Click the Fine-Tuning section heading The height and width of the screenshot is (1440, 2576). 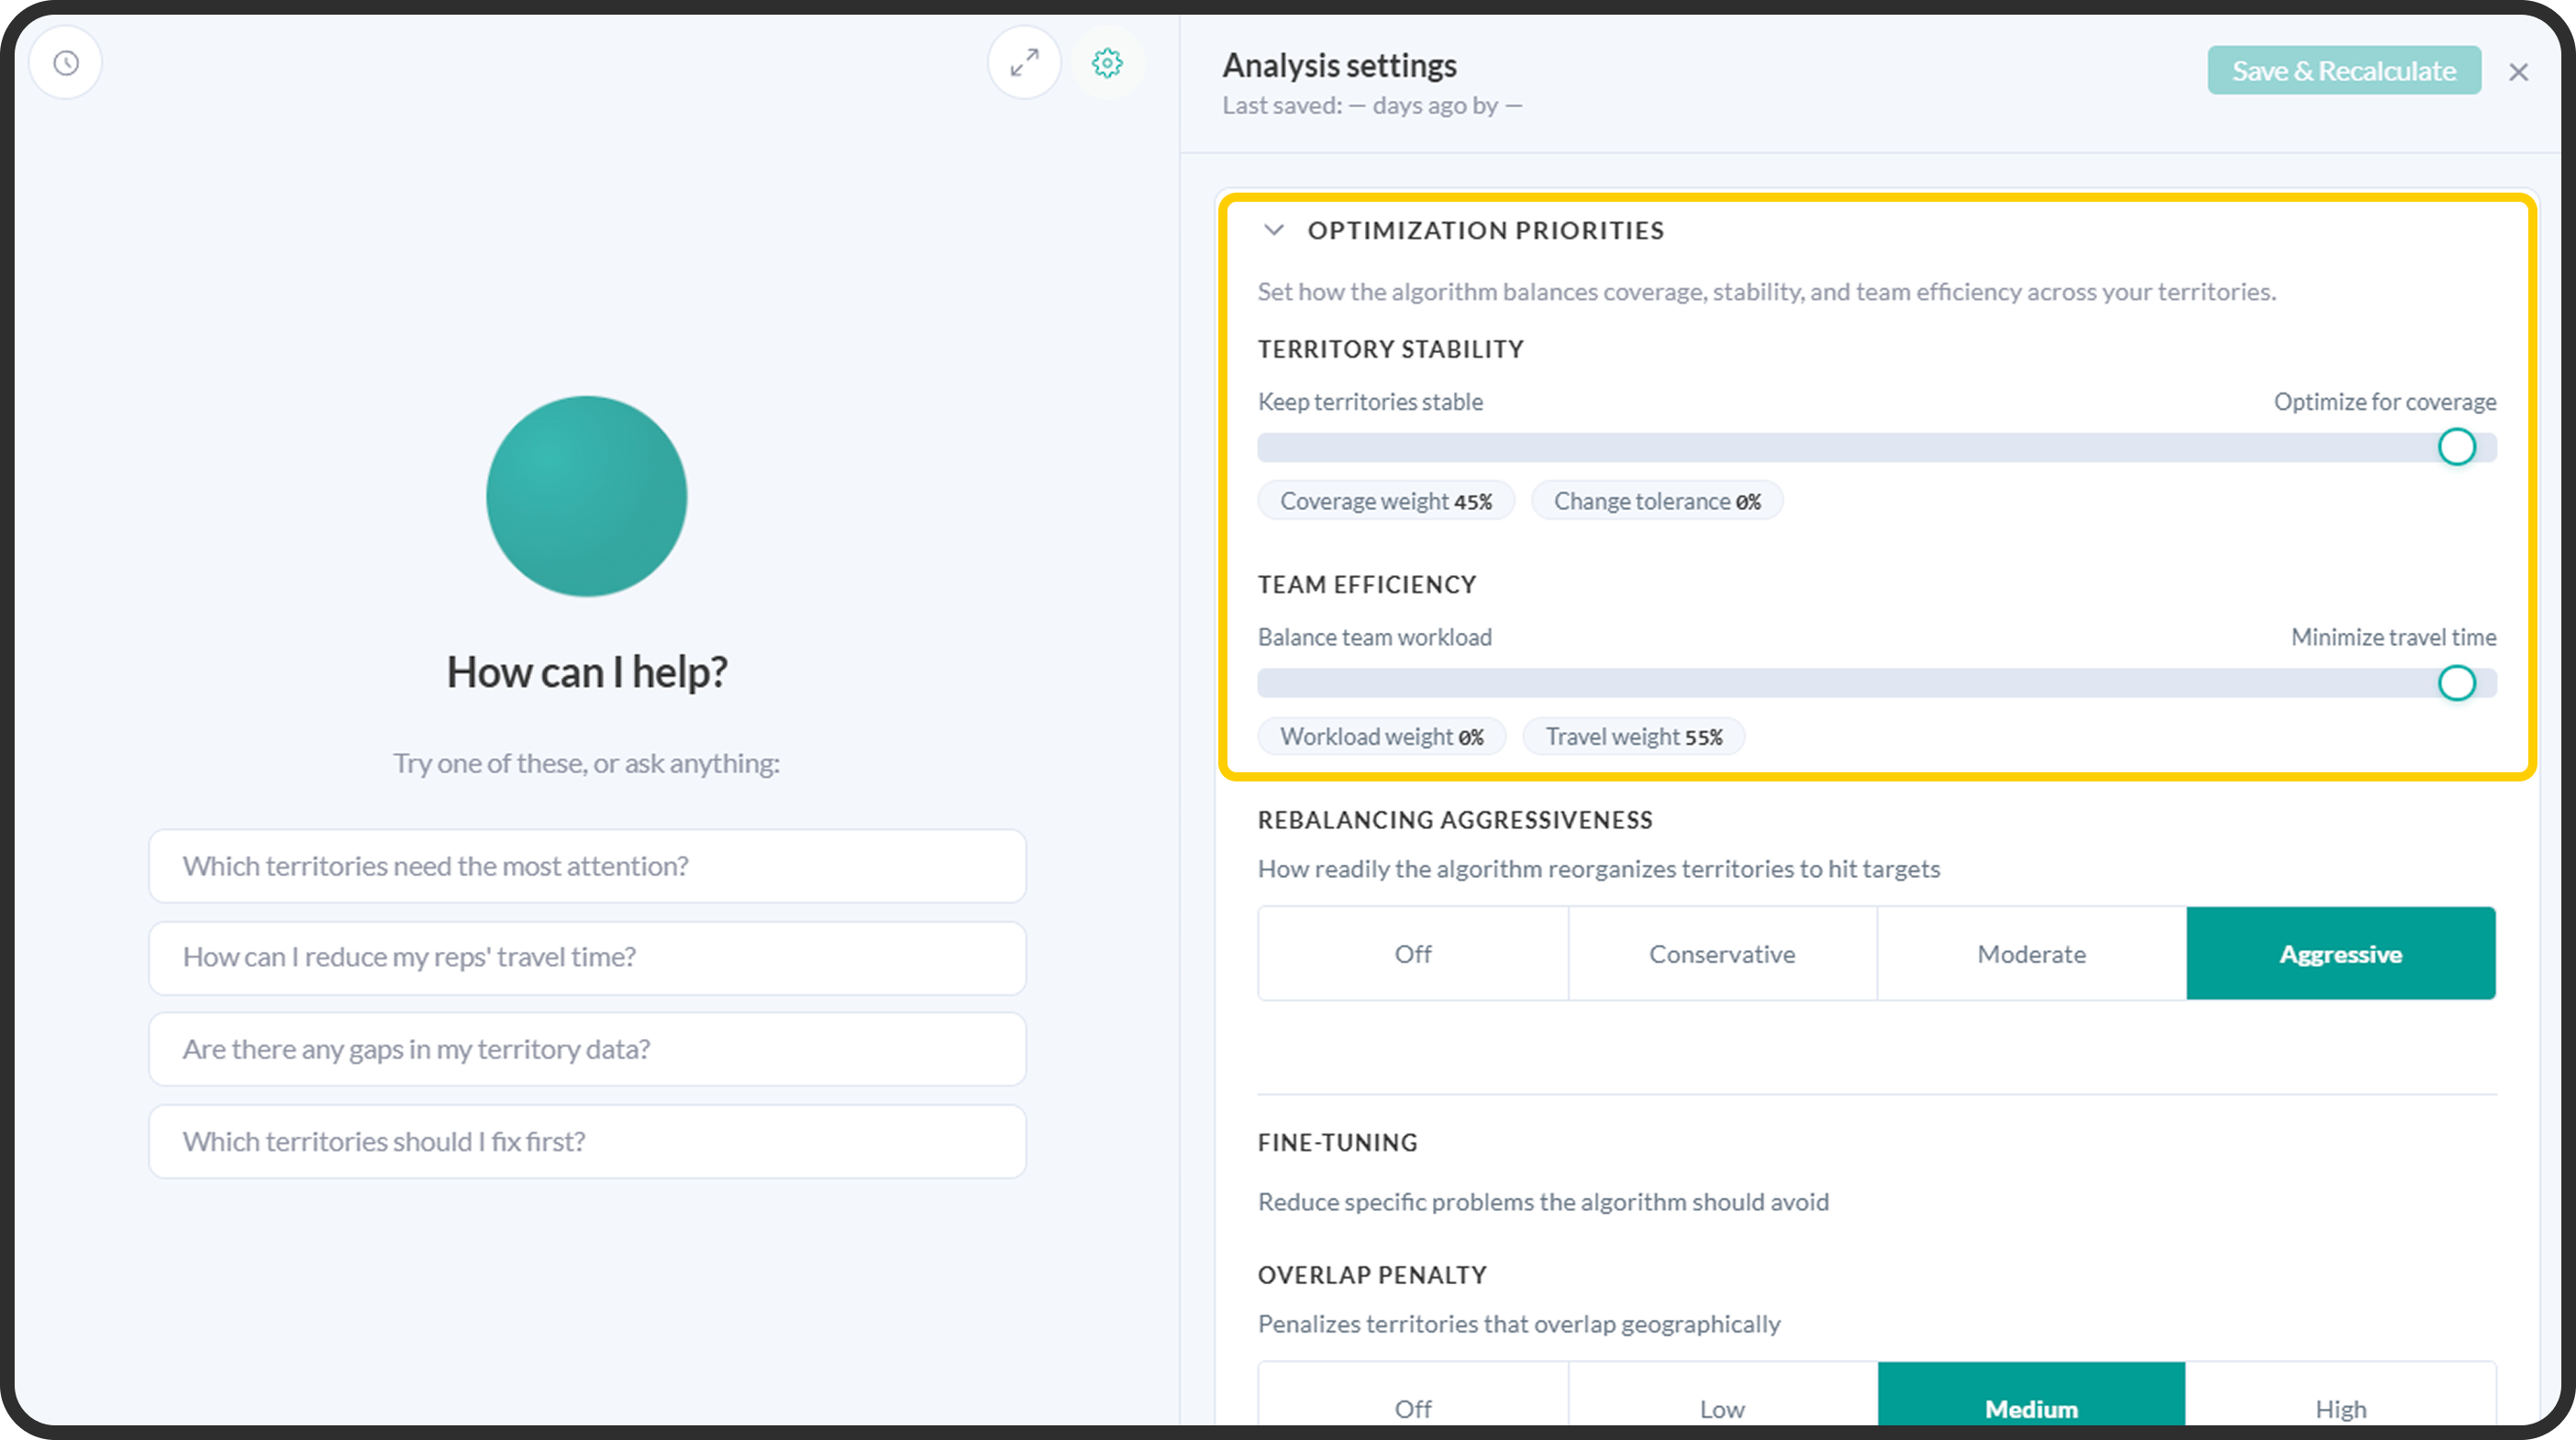point(1337,1142)
